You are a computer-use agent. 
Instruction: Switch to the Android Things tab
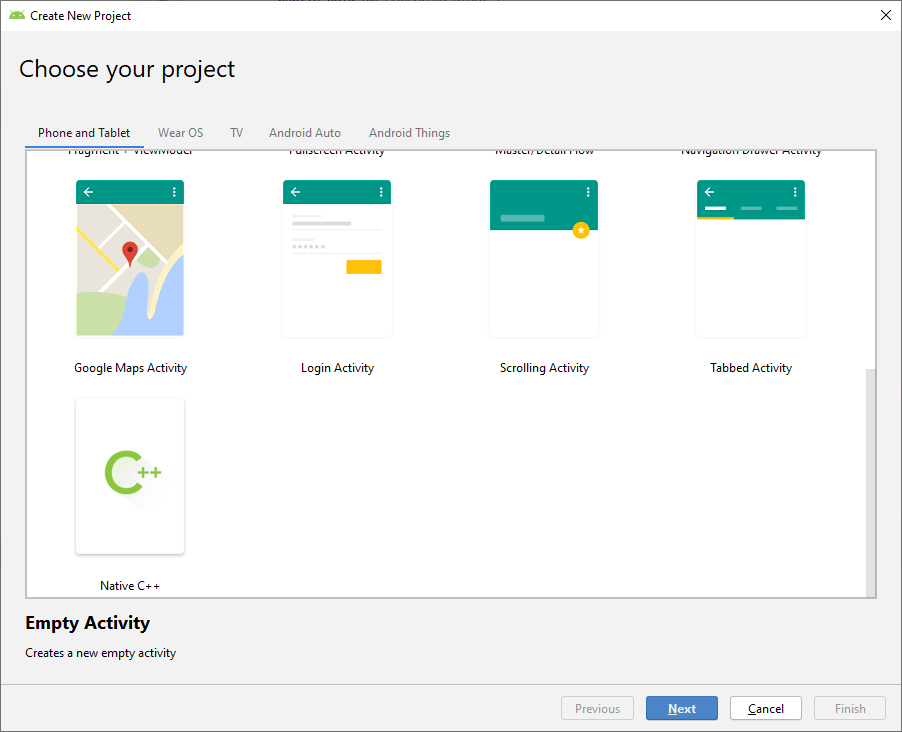pos(409,132)
